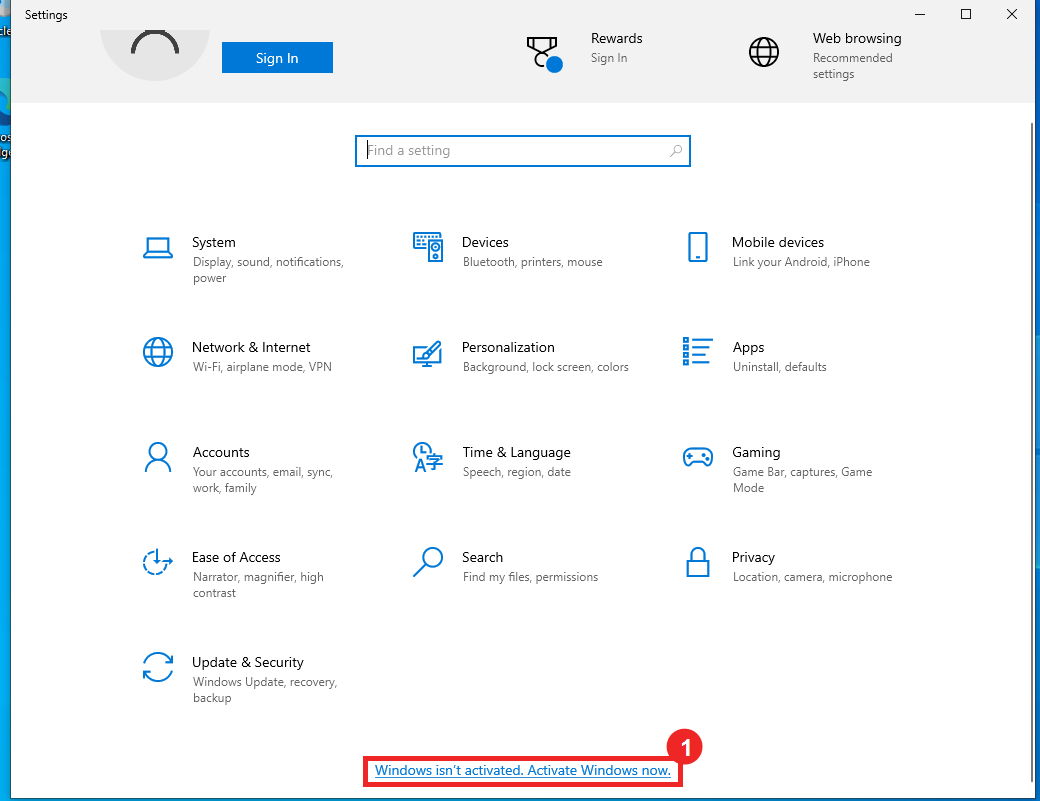Minimize the Settings window

(x=920, y=14)
